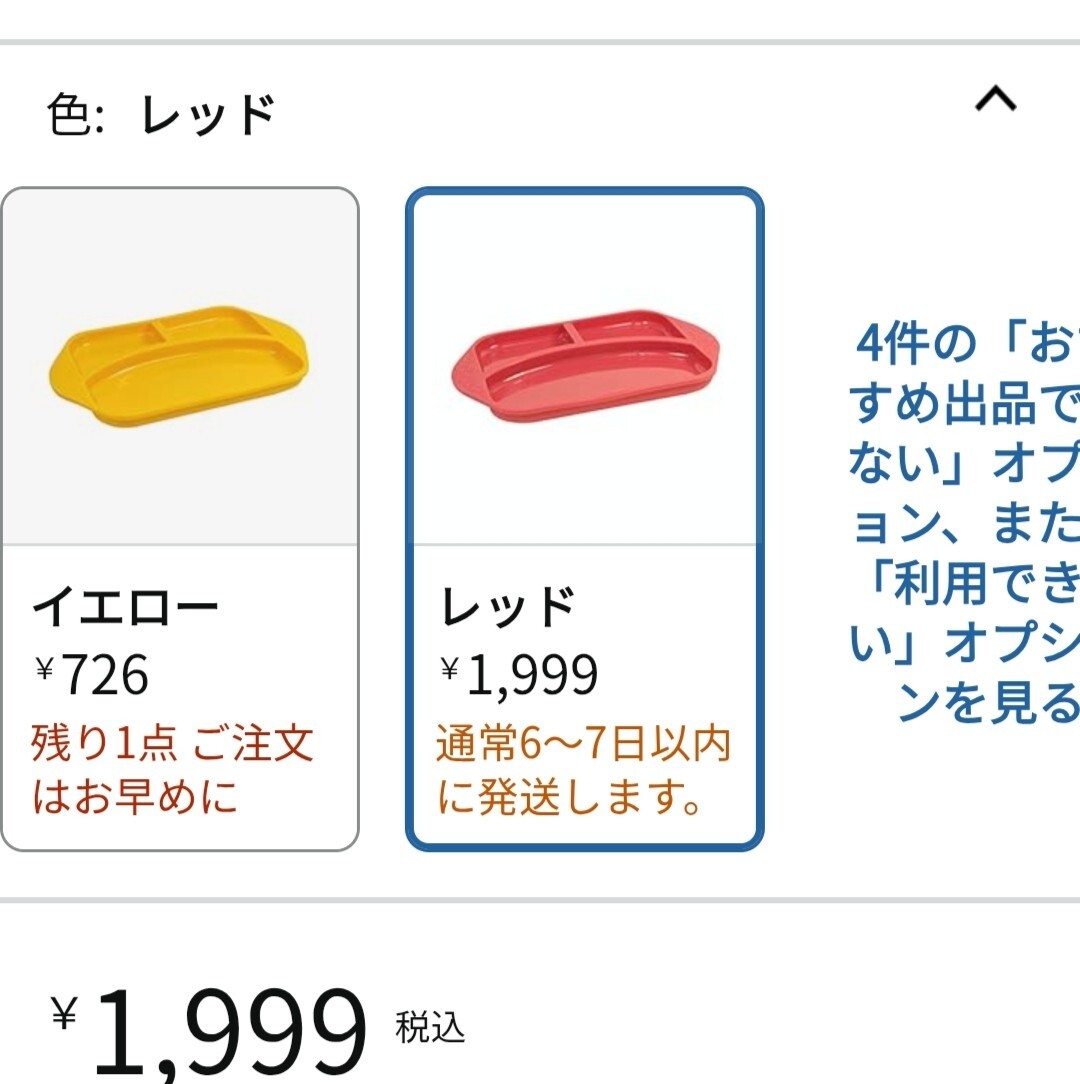Screen dimensions: 1080x1084
Task: Click the yen symbol beside the main price
Action: pos(65,1017)
